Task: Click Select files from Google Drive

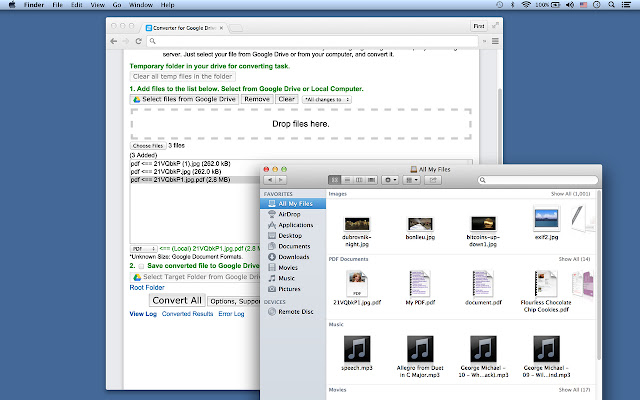Action: click(184, 99)
